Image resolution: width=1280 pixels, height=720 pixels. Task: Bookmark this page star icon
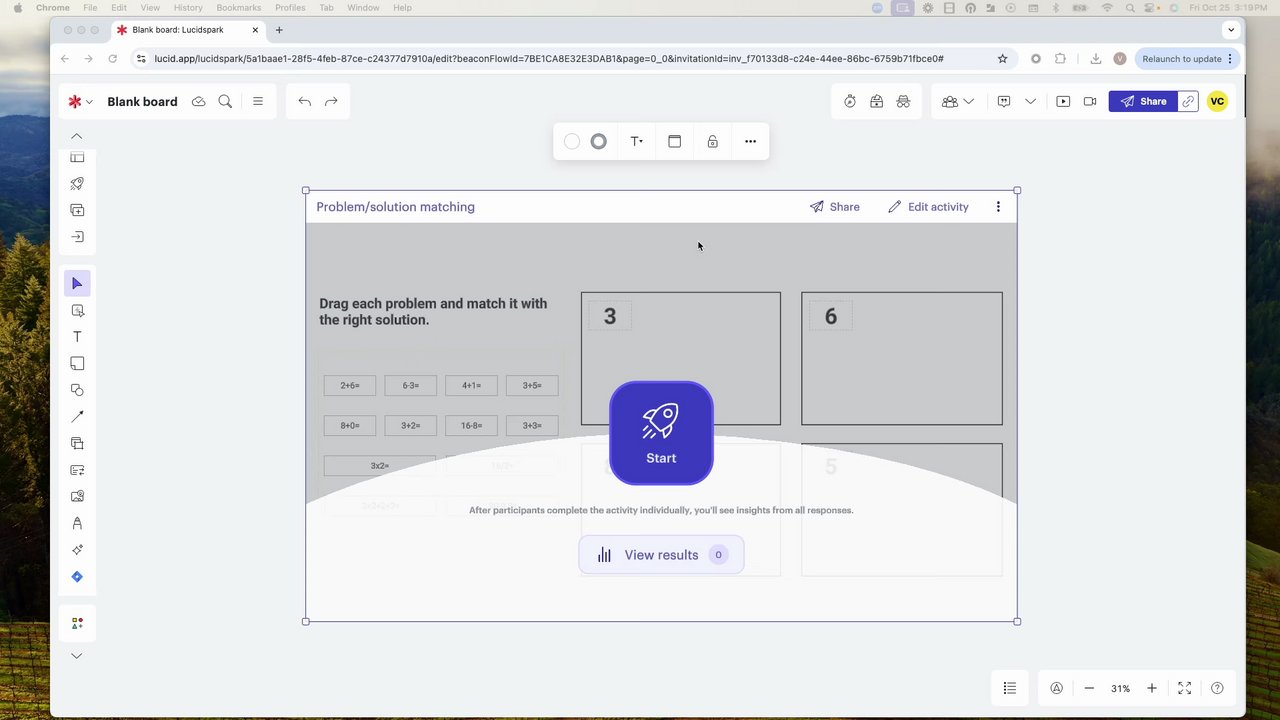[1002, 59]
